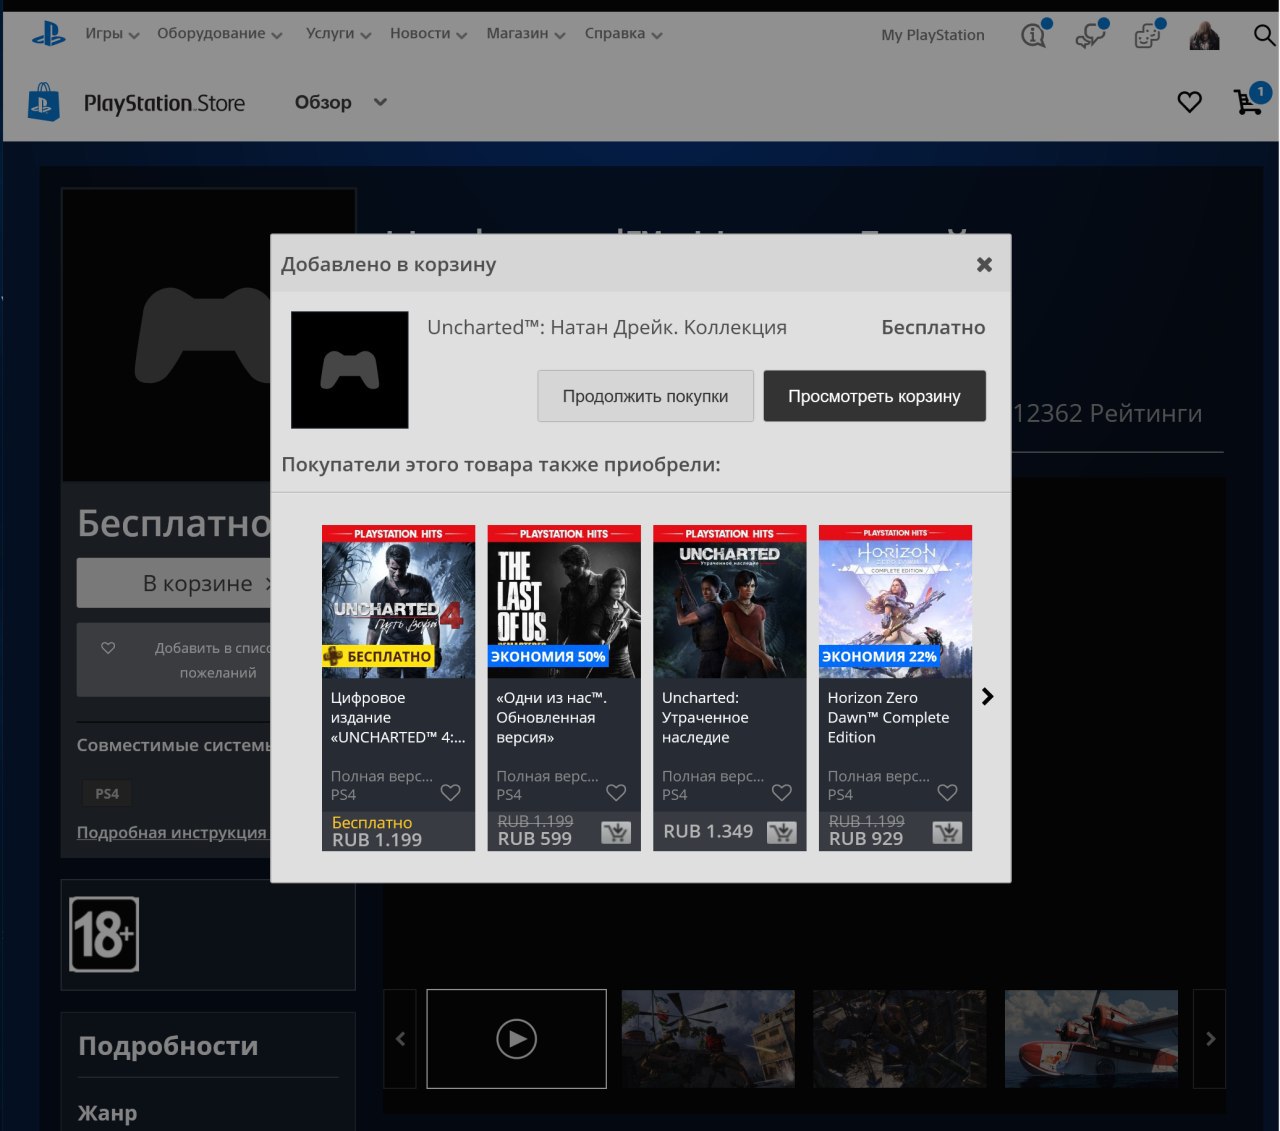
Task: Toggle wishlist heart for The Last of Us
Action: tap(616, 793)
